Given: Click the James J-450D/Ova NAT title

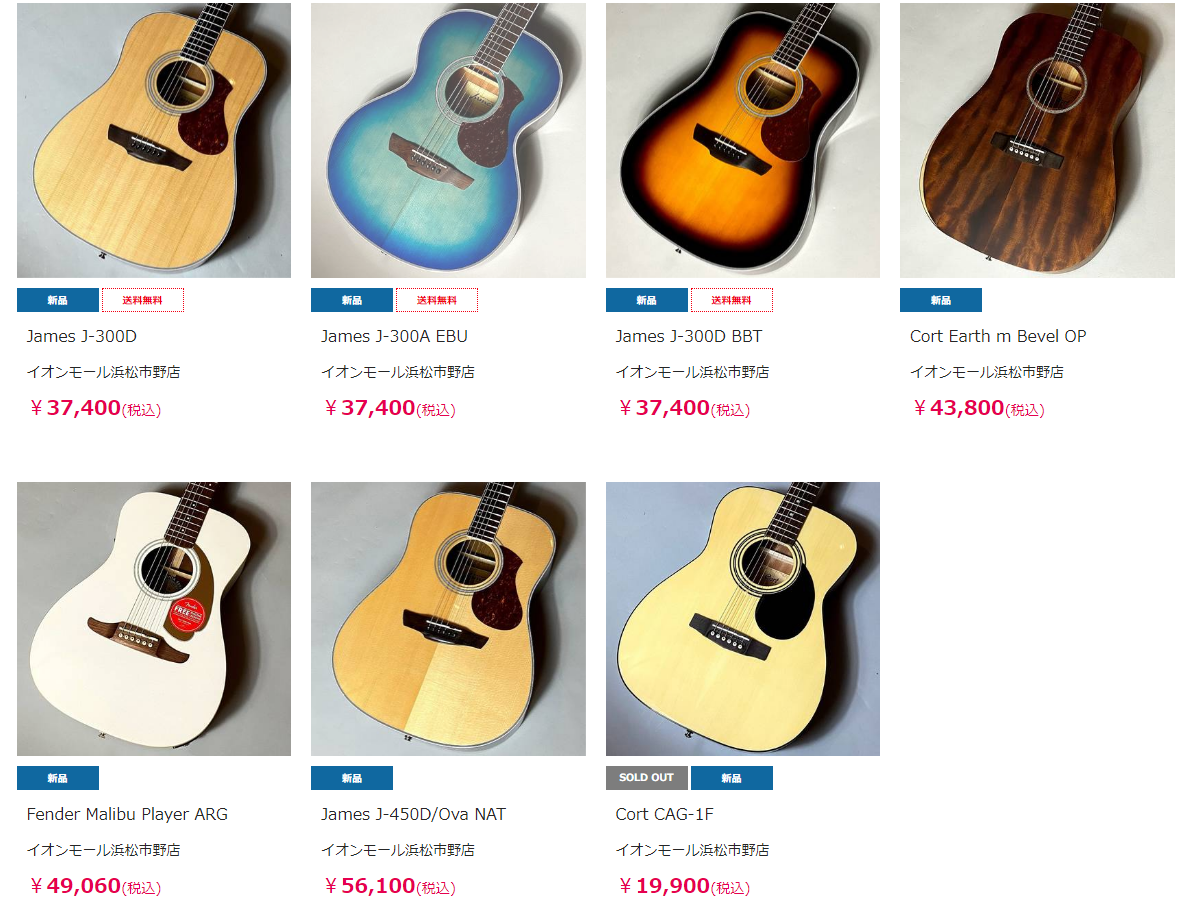Looking at the screenshot, I should pyautogui.click(x=414, y=815).
